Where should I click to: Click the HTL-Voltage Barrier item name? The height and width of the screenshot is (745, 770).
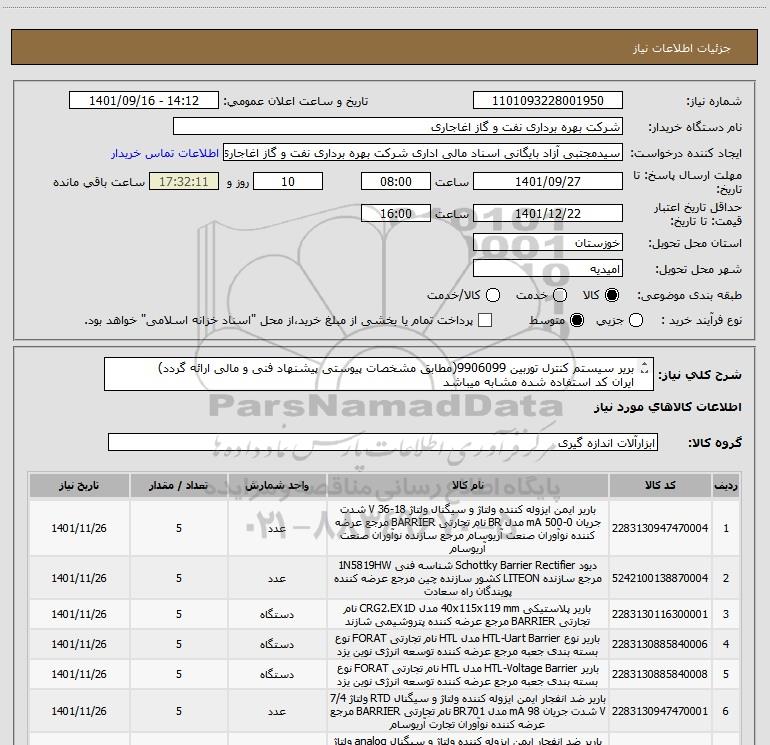tap(468, 675)
